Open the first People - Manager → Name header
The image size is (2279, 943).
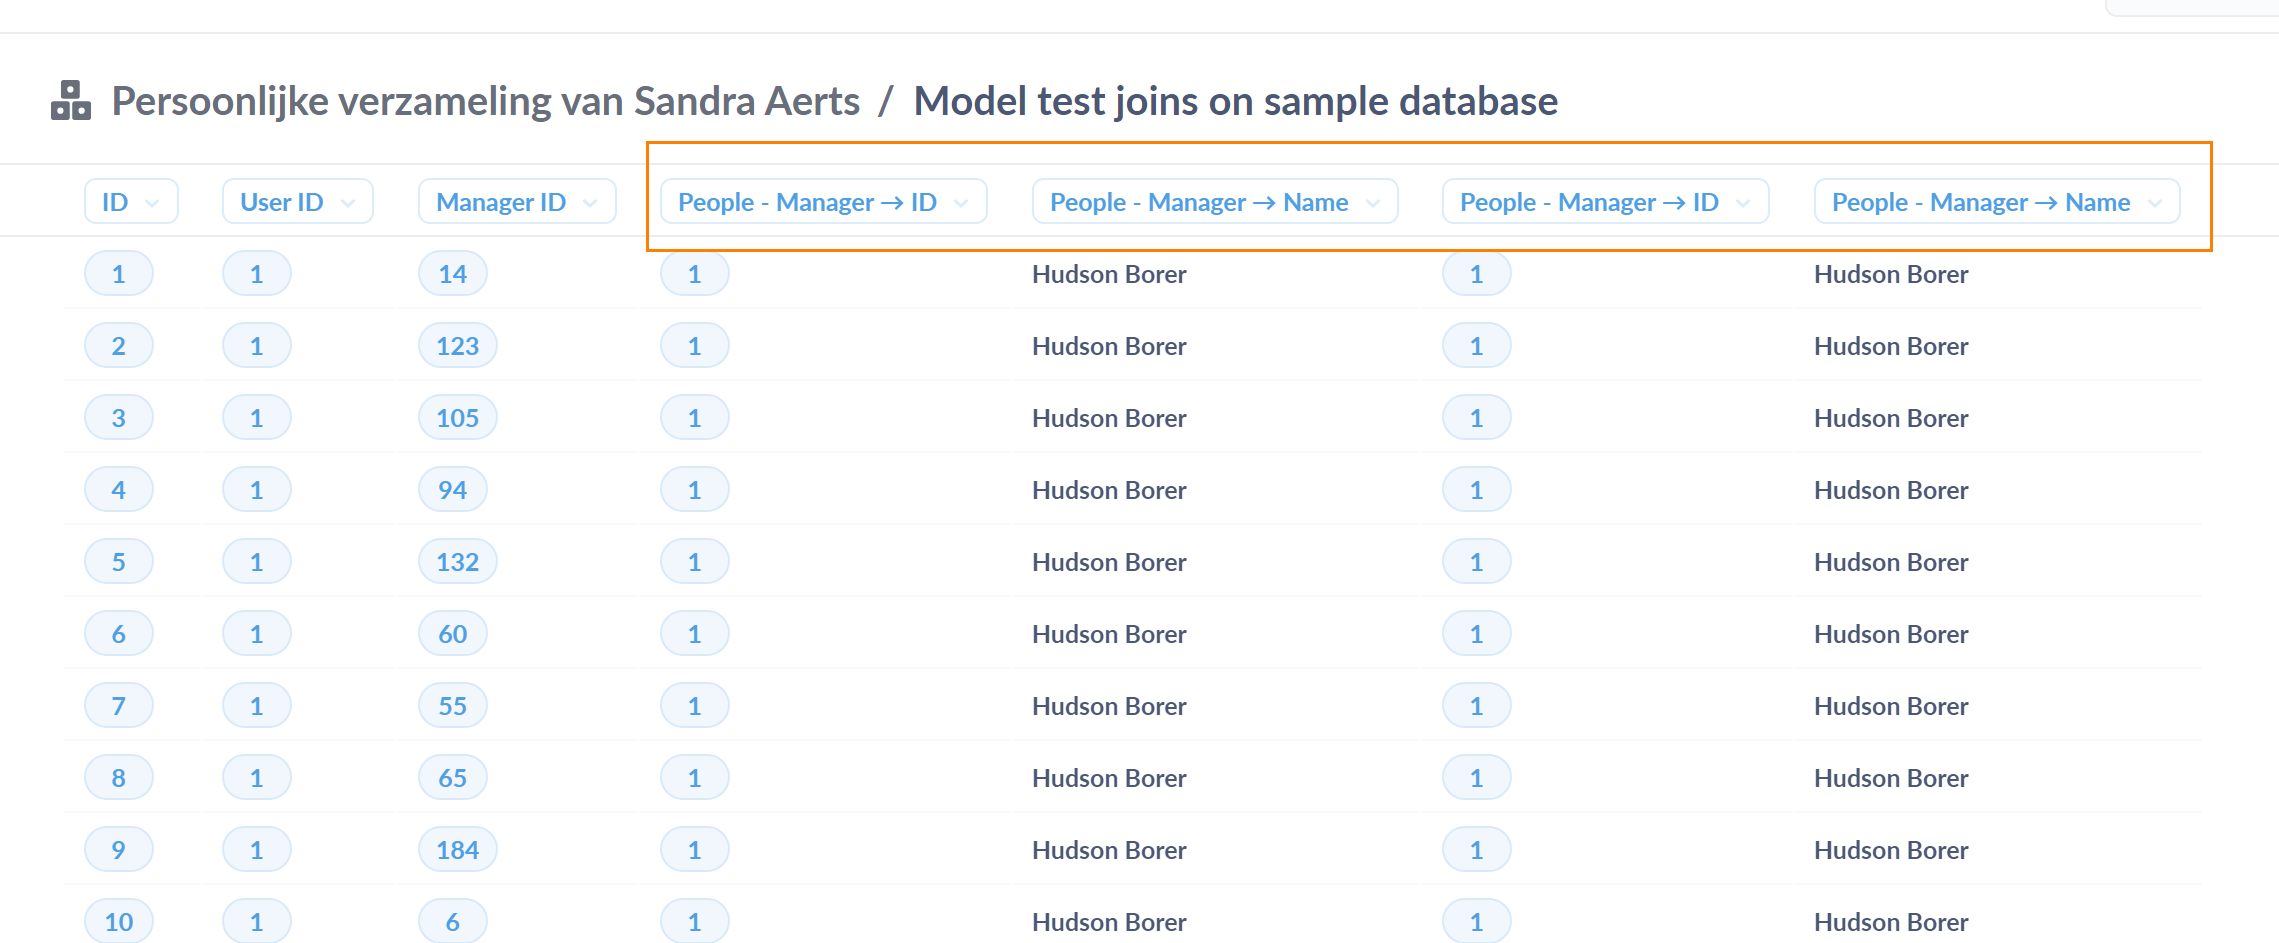coord(1215,202)
